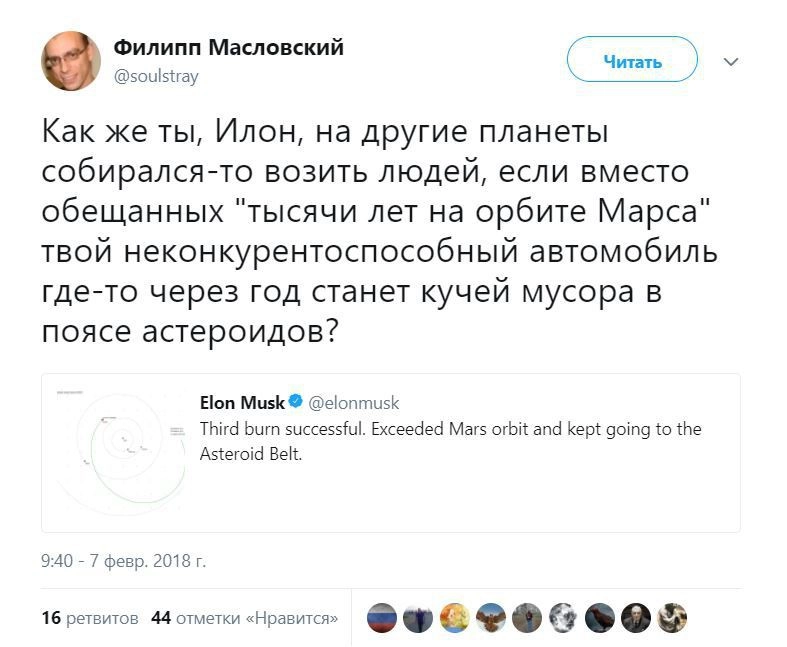View the 44 отметки «Нравится» list
The width and height of the screenshot is (787, 647).
(x=244, y=618)
